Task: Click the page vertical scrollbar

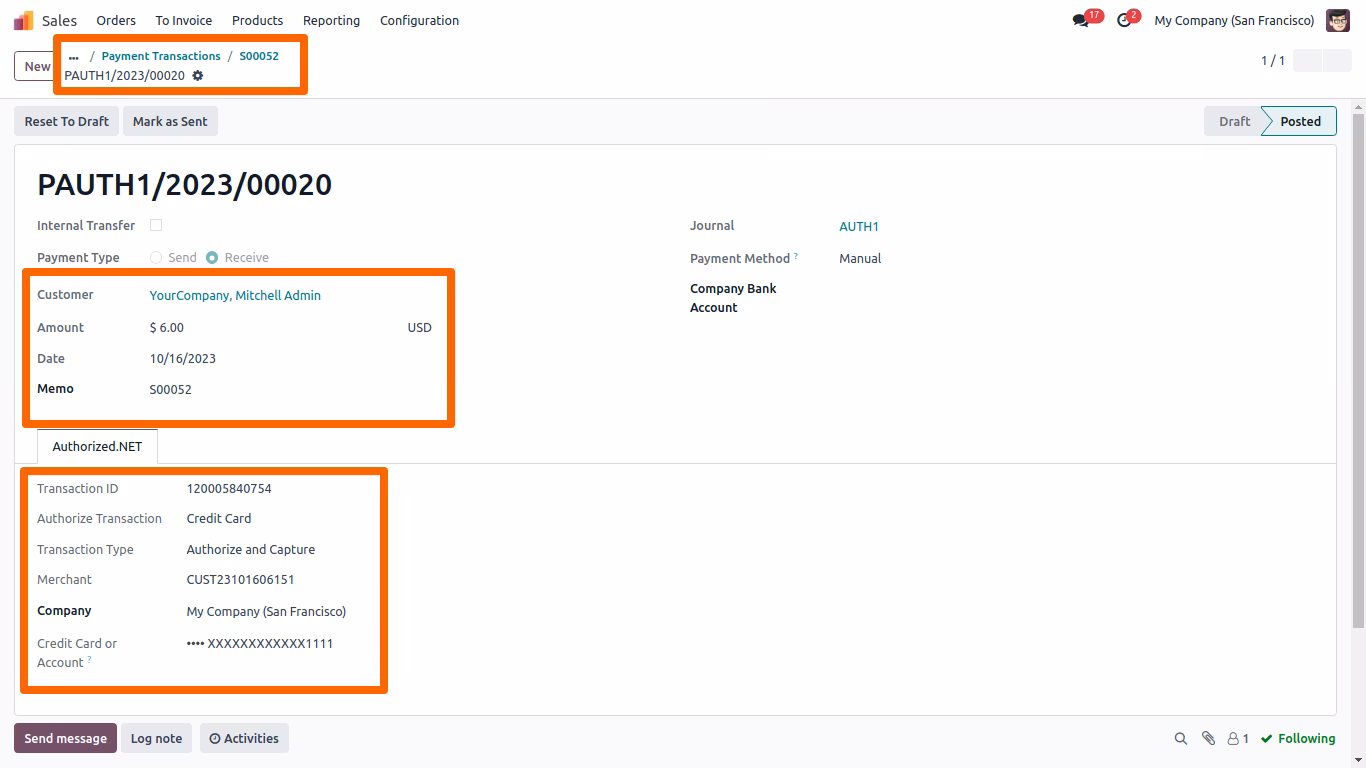Action: 1358,370
